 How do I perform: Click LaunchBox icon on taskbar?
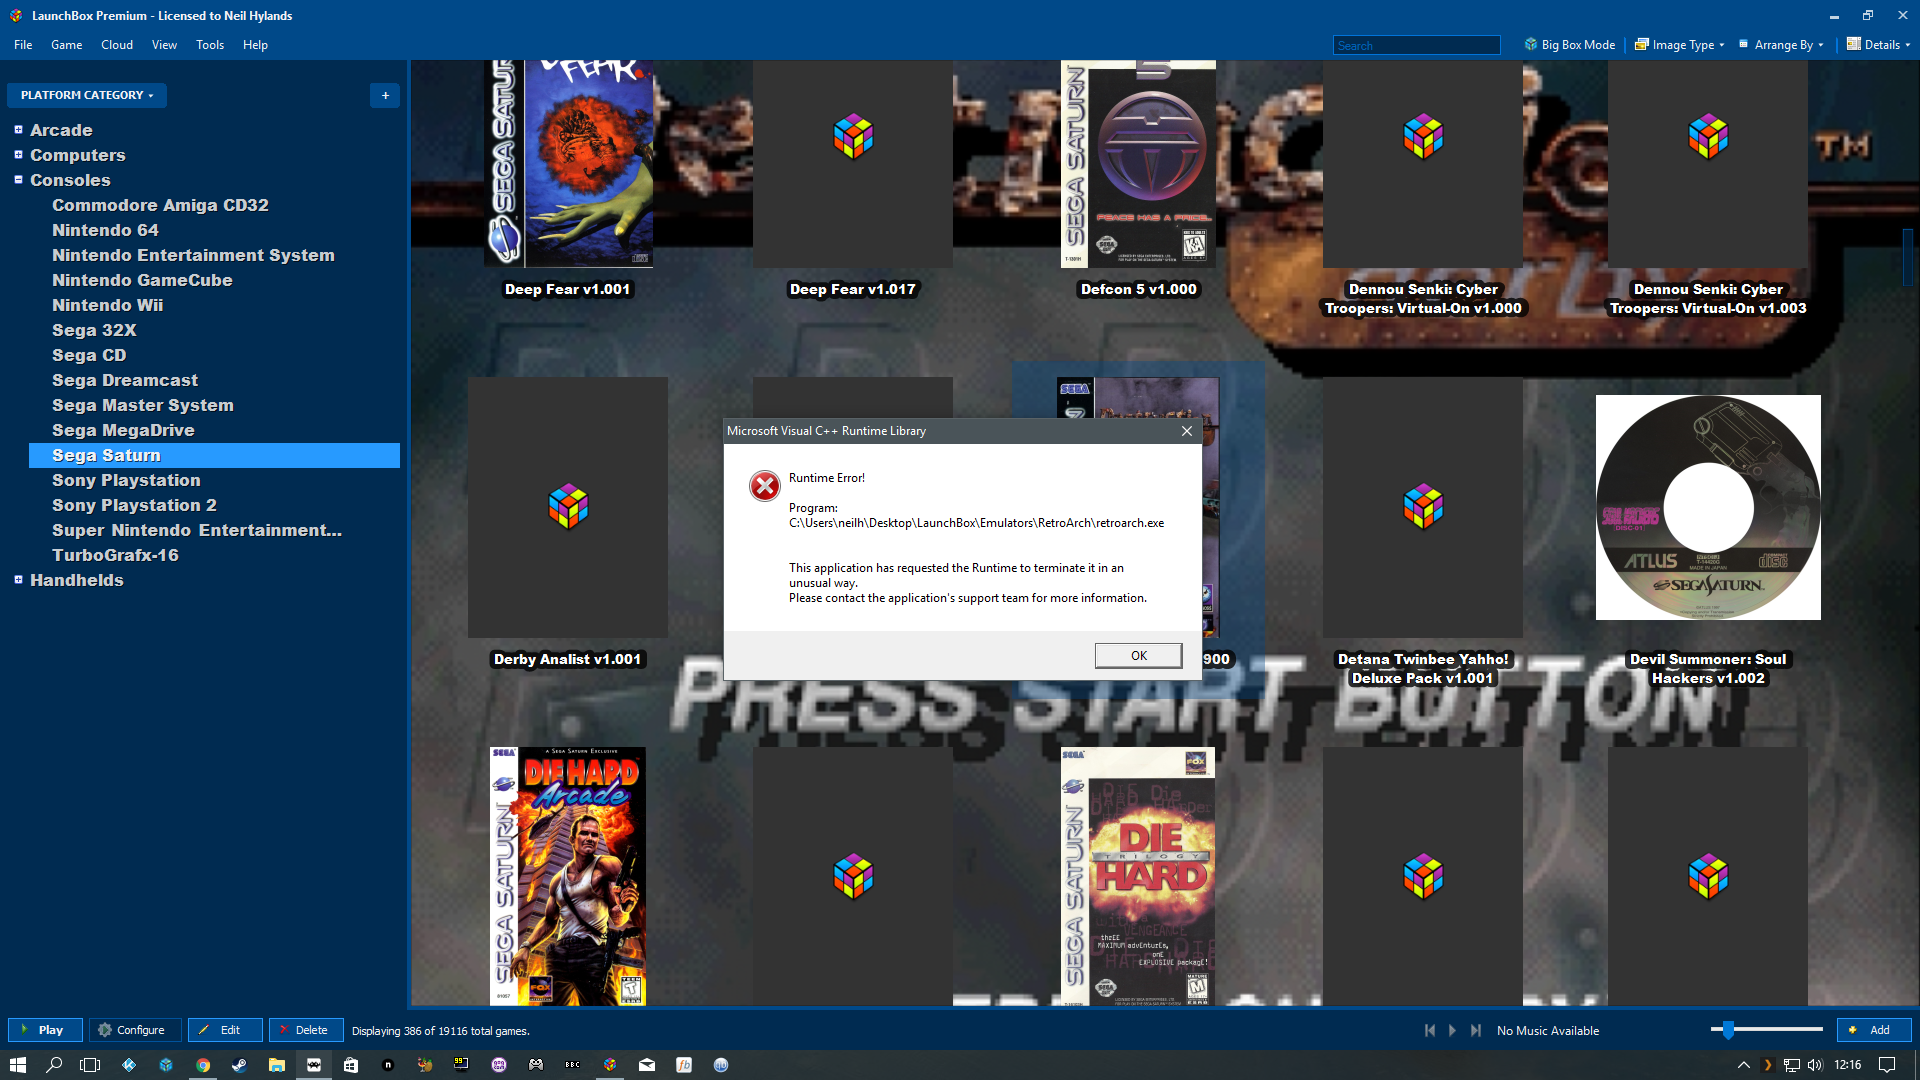pyautogui.click(x=610, y=1065)
